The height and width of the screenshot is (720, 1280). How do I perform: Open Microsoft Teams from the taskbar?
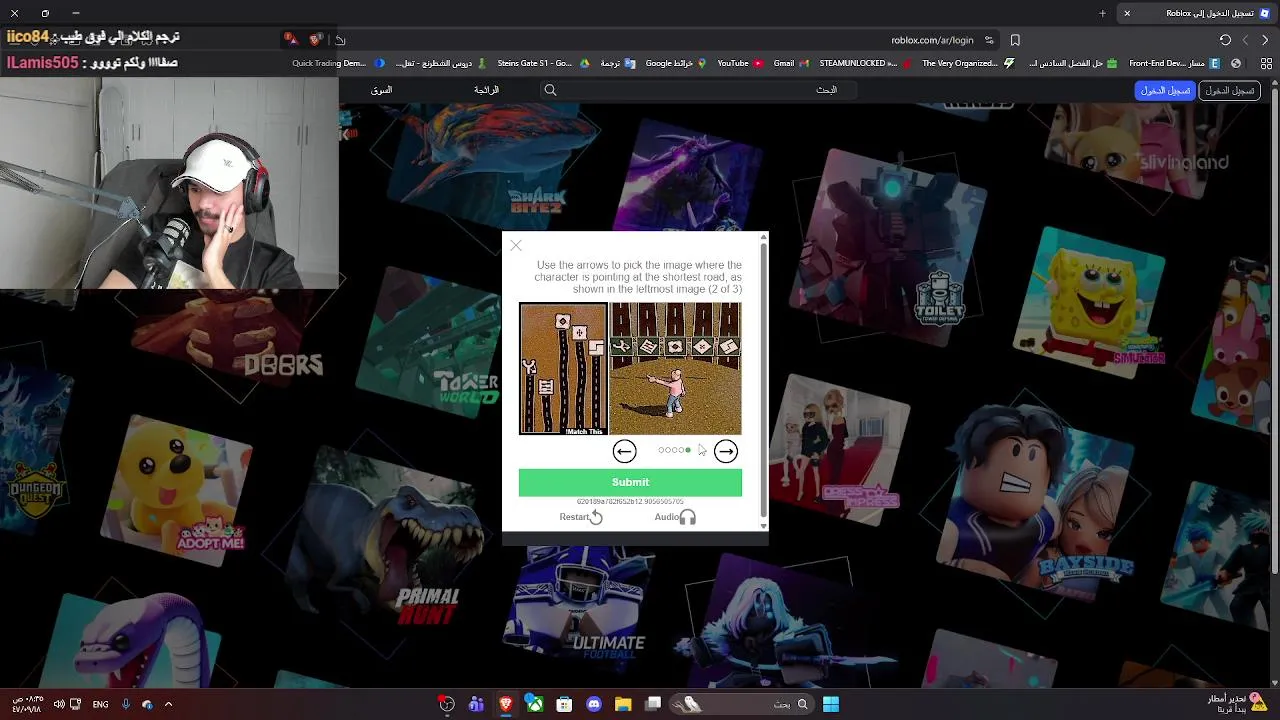[x=476, y=704]
